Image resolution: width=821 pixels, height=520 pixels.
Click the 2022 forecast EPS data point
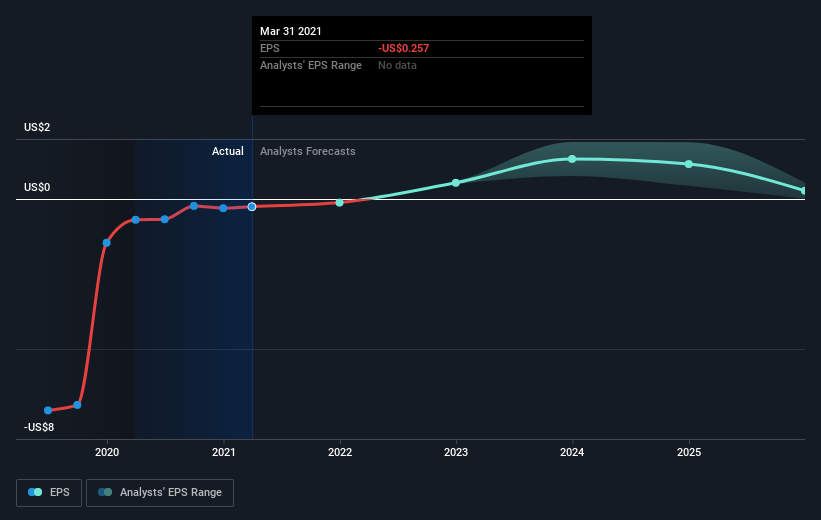point(339,203)
